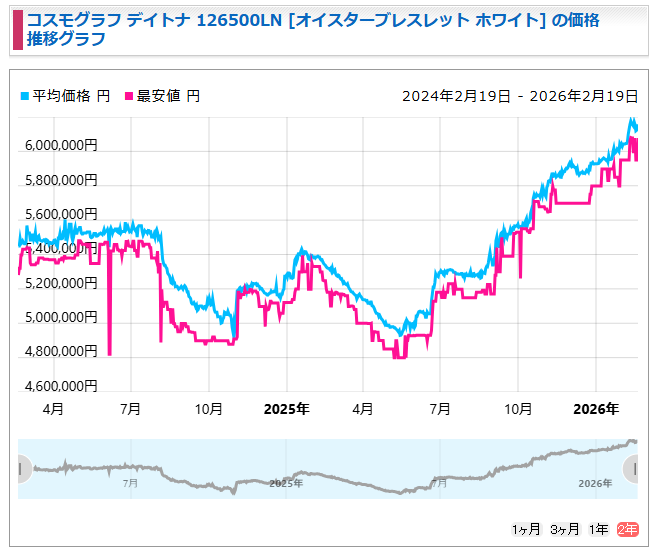The width and height of the screenshot is (657, 552).
Task: Click the 10月 label in 2025 on the main x-axis
Action: tap(518, 409)
